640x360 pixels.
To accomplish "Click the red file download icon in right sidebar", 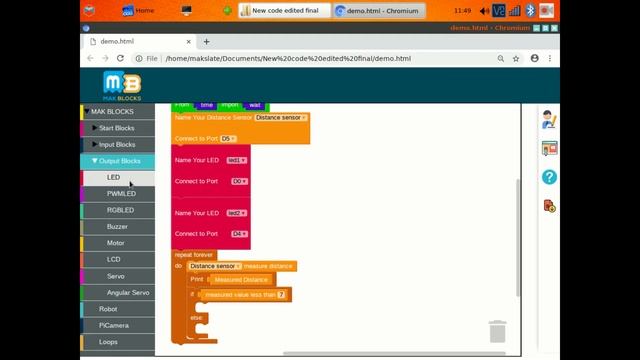I will (x=549, y=205).
